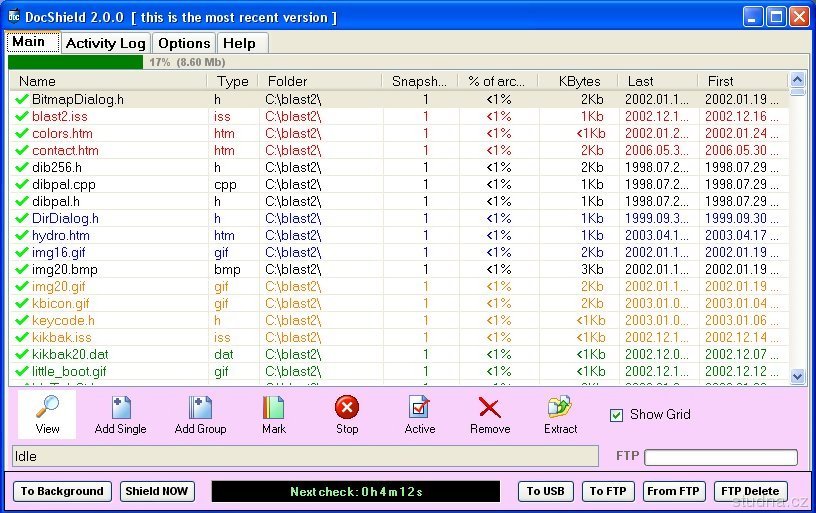Click green checkmark beside hydro.htm
This screenshot has width=816, height=513.
(x=21, y=235)
